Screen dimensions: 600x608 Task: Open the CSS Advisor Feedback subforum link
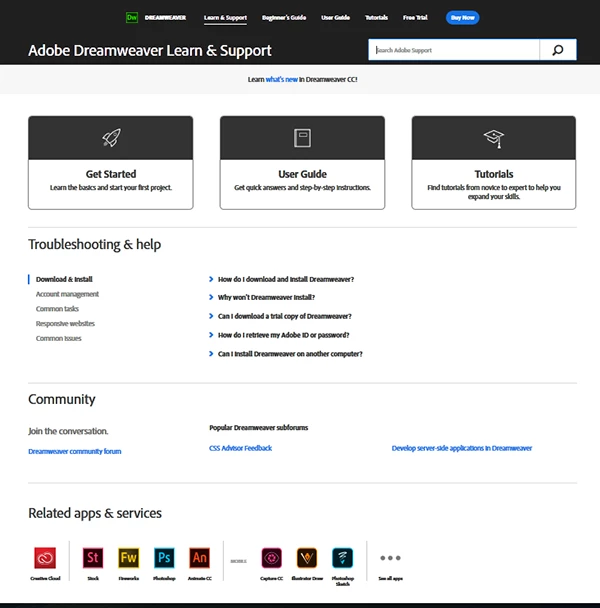(x=240, y=448)
